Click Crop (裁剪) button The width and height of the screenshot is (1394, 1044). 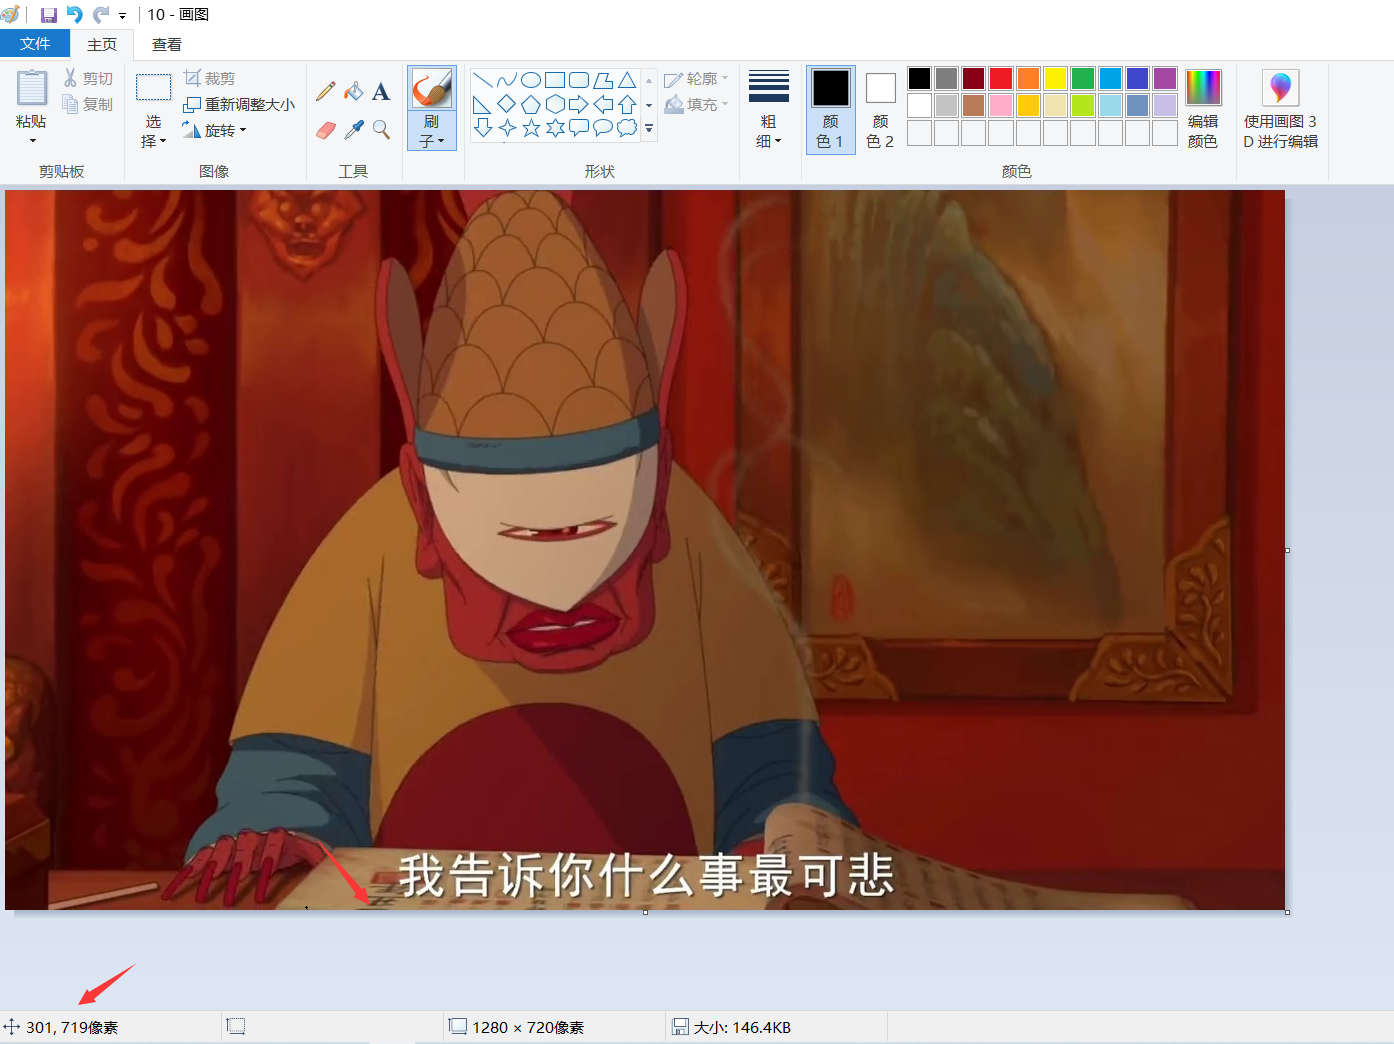point(210,78)
